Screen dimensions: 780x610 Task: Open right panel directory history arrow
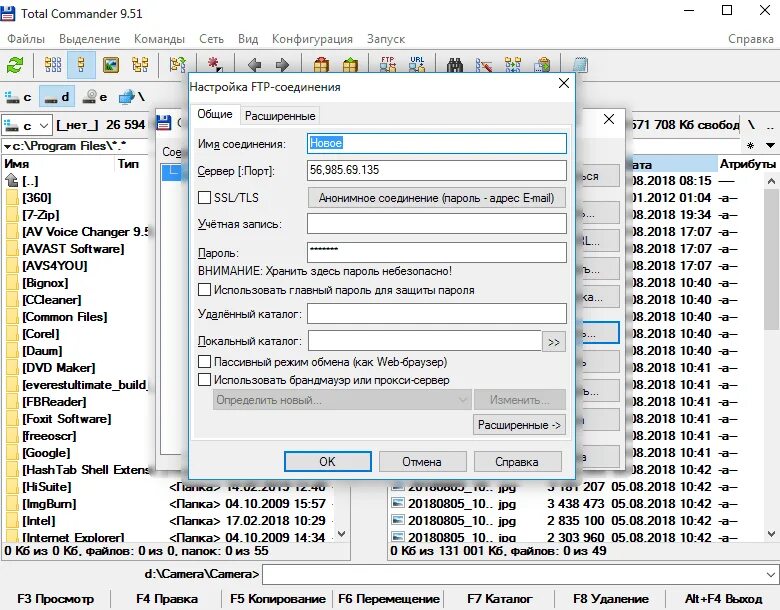[770, 146]
